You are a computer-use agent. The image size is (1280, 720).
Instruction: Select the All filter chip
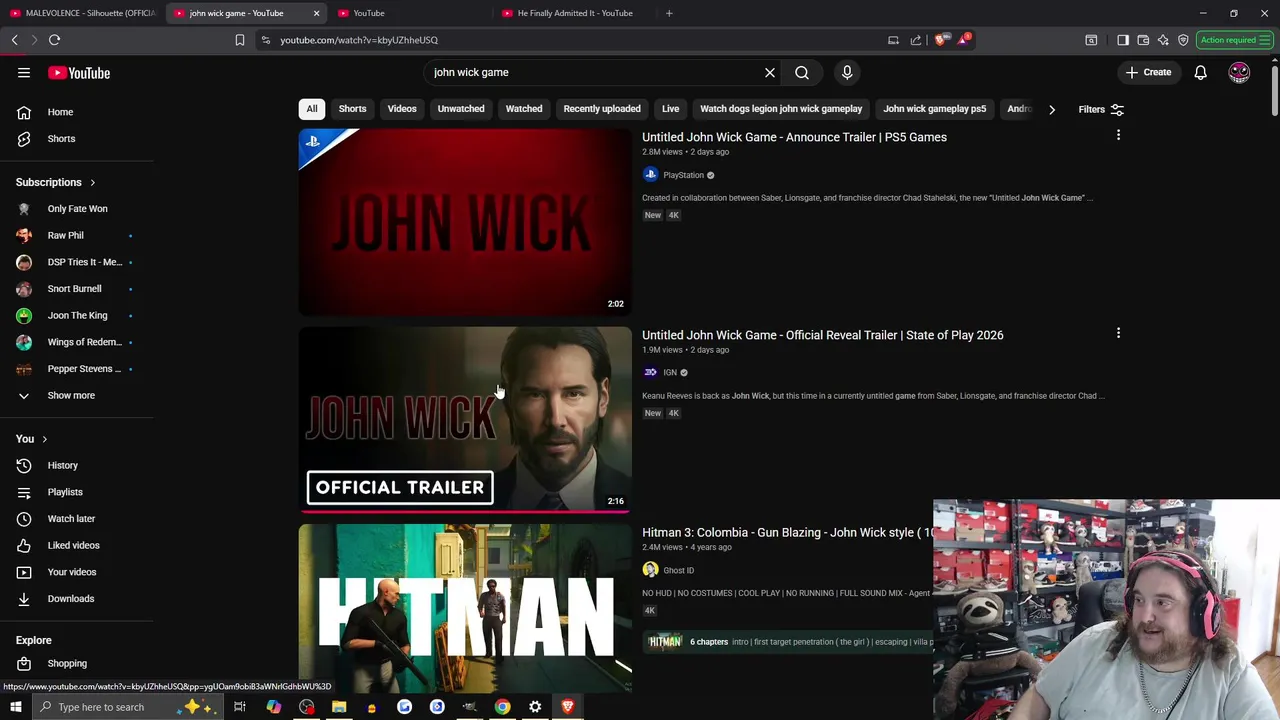(312, 109)
